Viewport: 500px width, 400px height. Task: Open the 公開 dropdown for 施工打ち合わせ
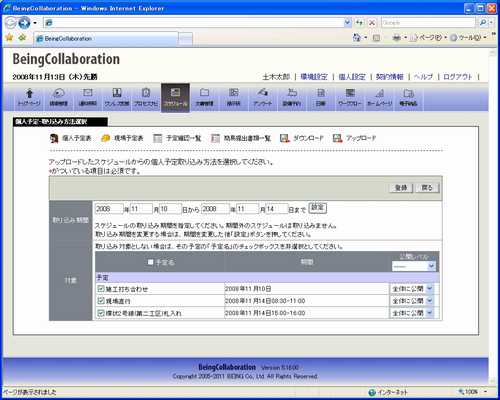coord(413,289)
